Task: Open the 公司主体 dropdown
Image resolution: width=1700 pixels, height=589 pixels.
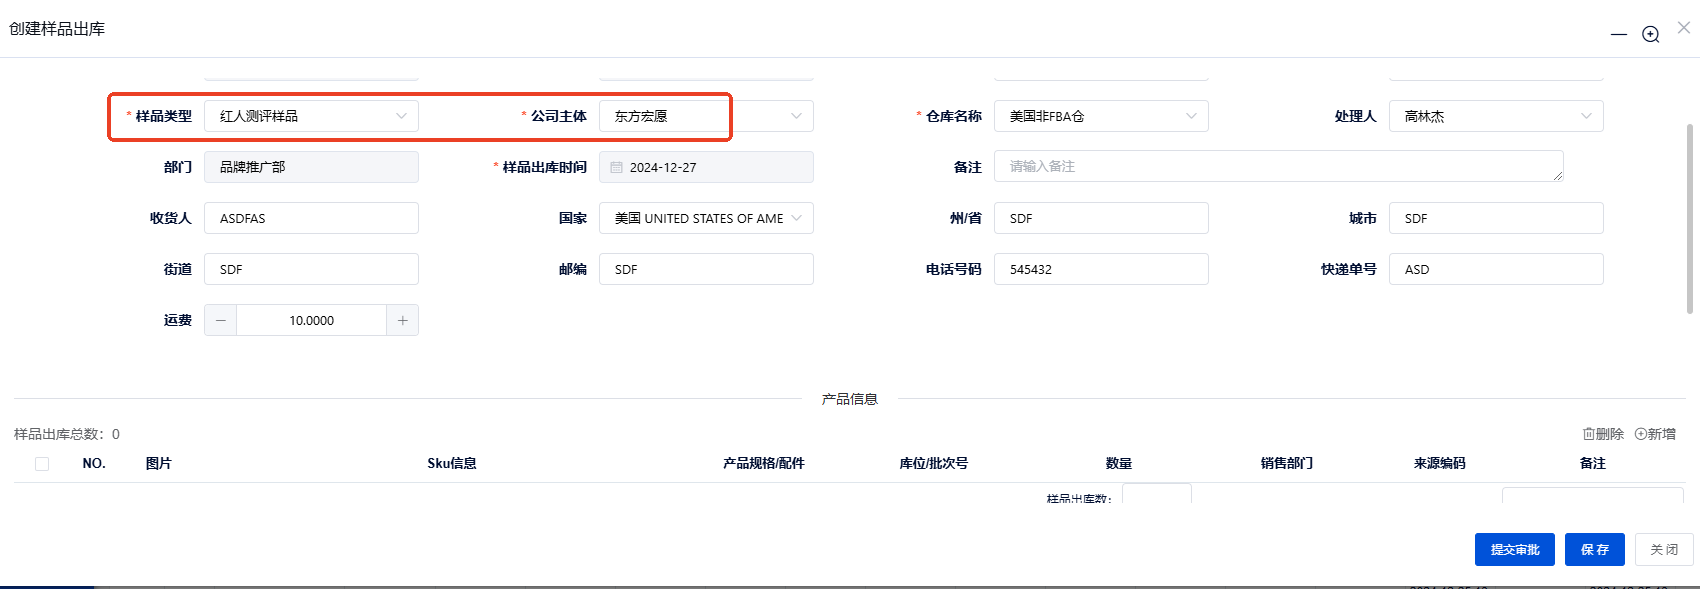Action: [x=706, y=116]
